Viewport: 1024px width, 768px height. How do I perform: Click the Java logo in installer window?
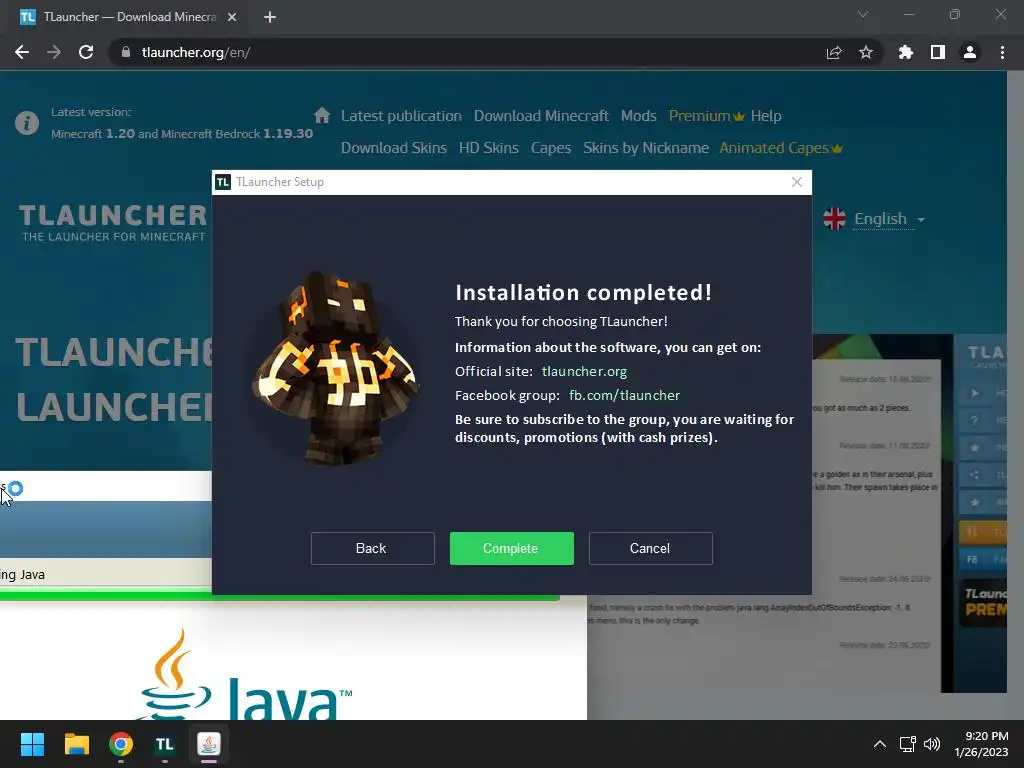(247, 675)
